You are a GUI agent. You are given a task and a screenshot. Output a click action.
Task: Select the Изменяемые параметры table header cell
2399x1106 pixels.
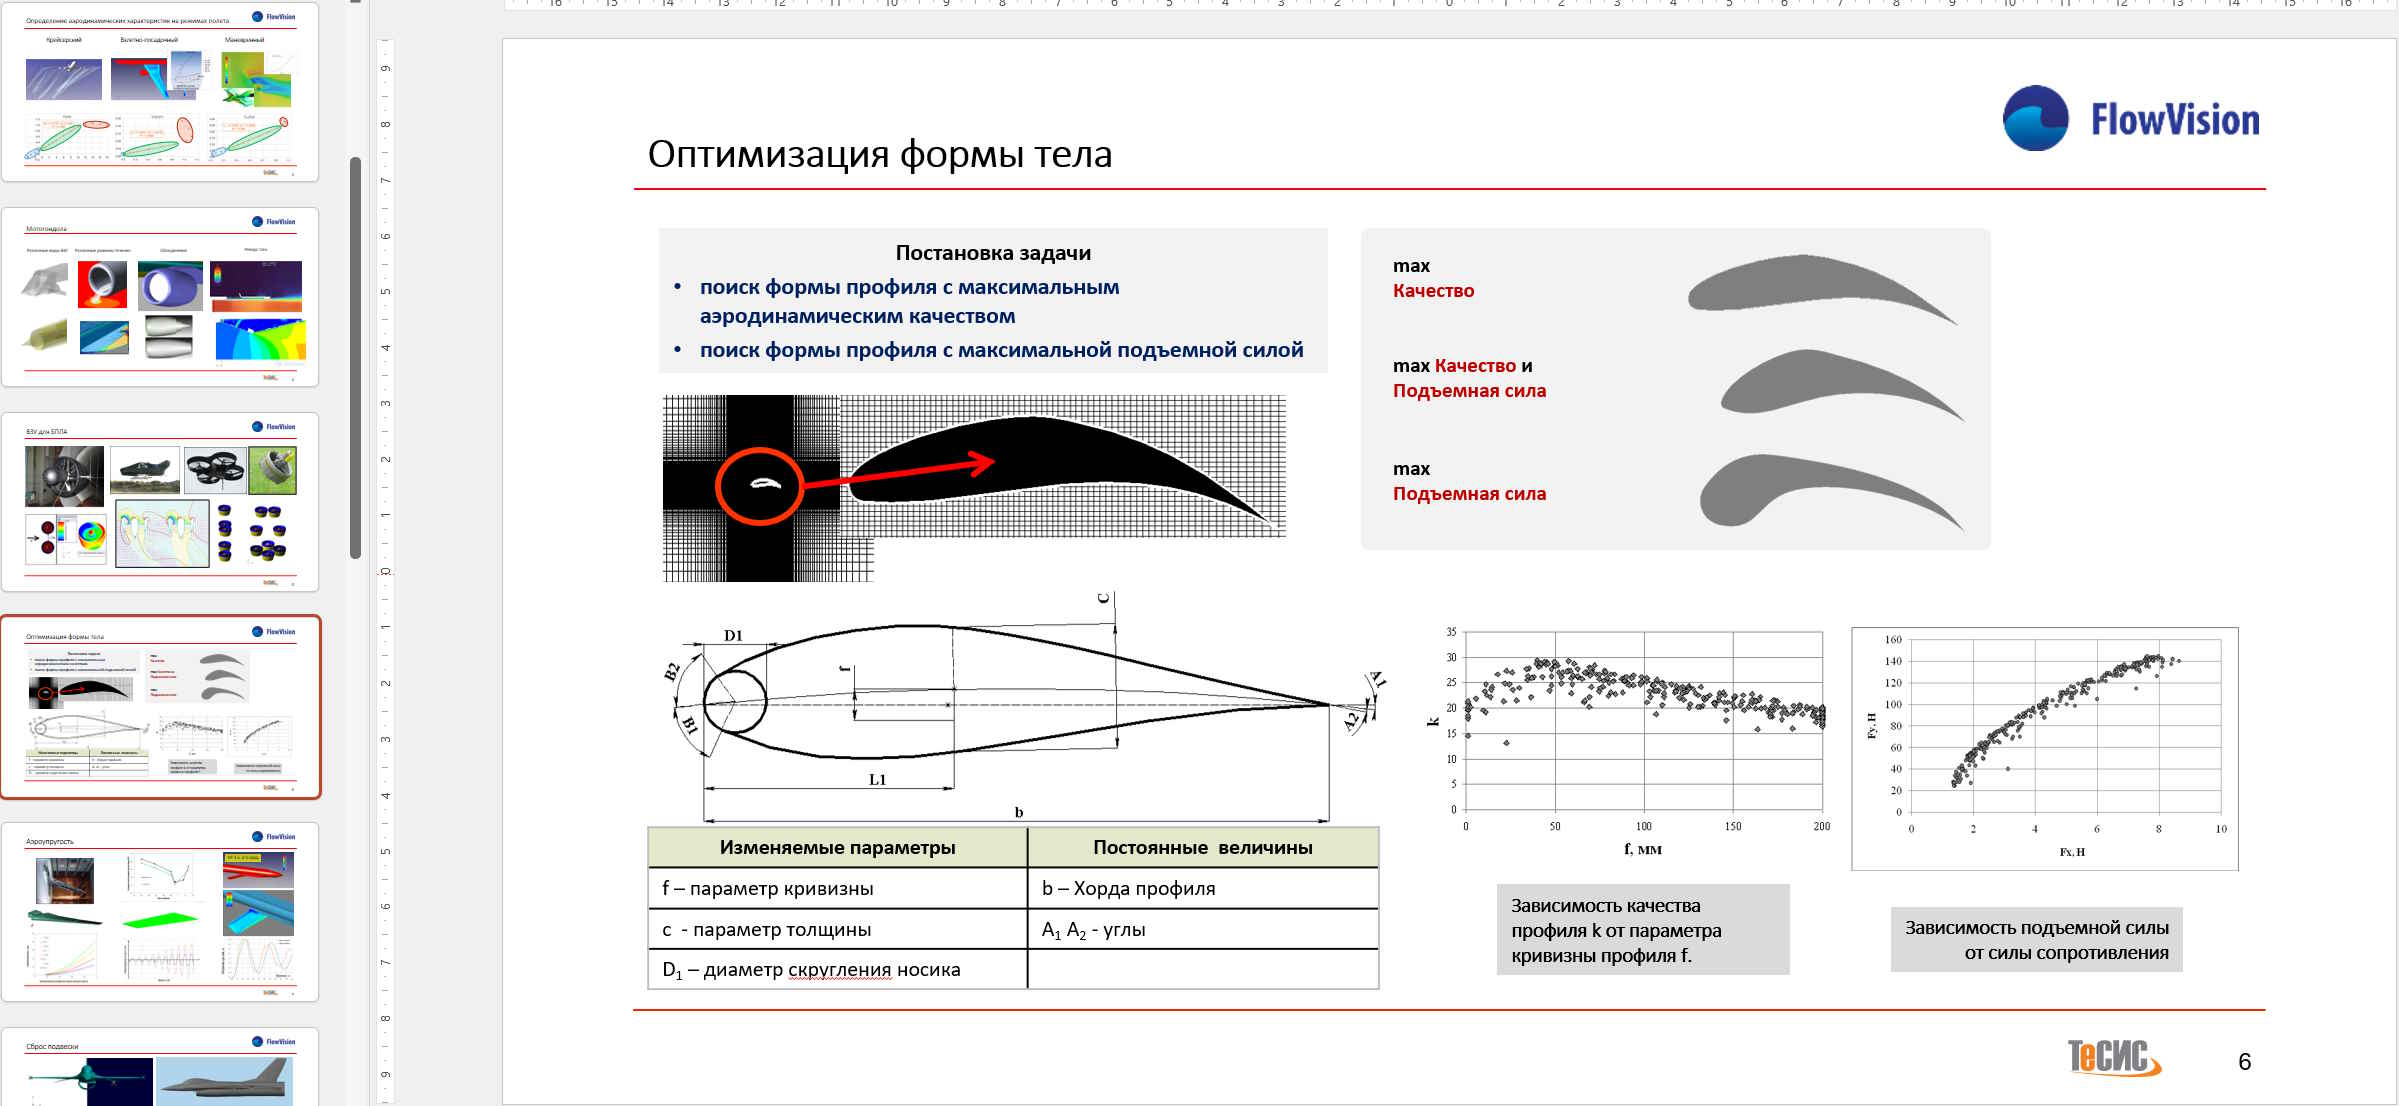coord(838,847)
